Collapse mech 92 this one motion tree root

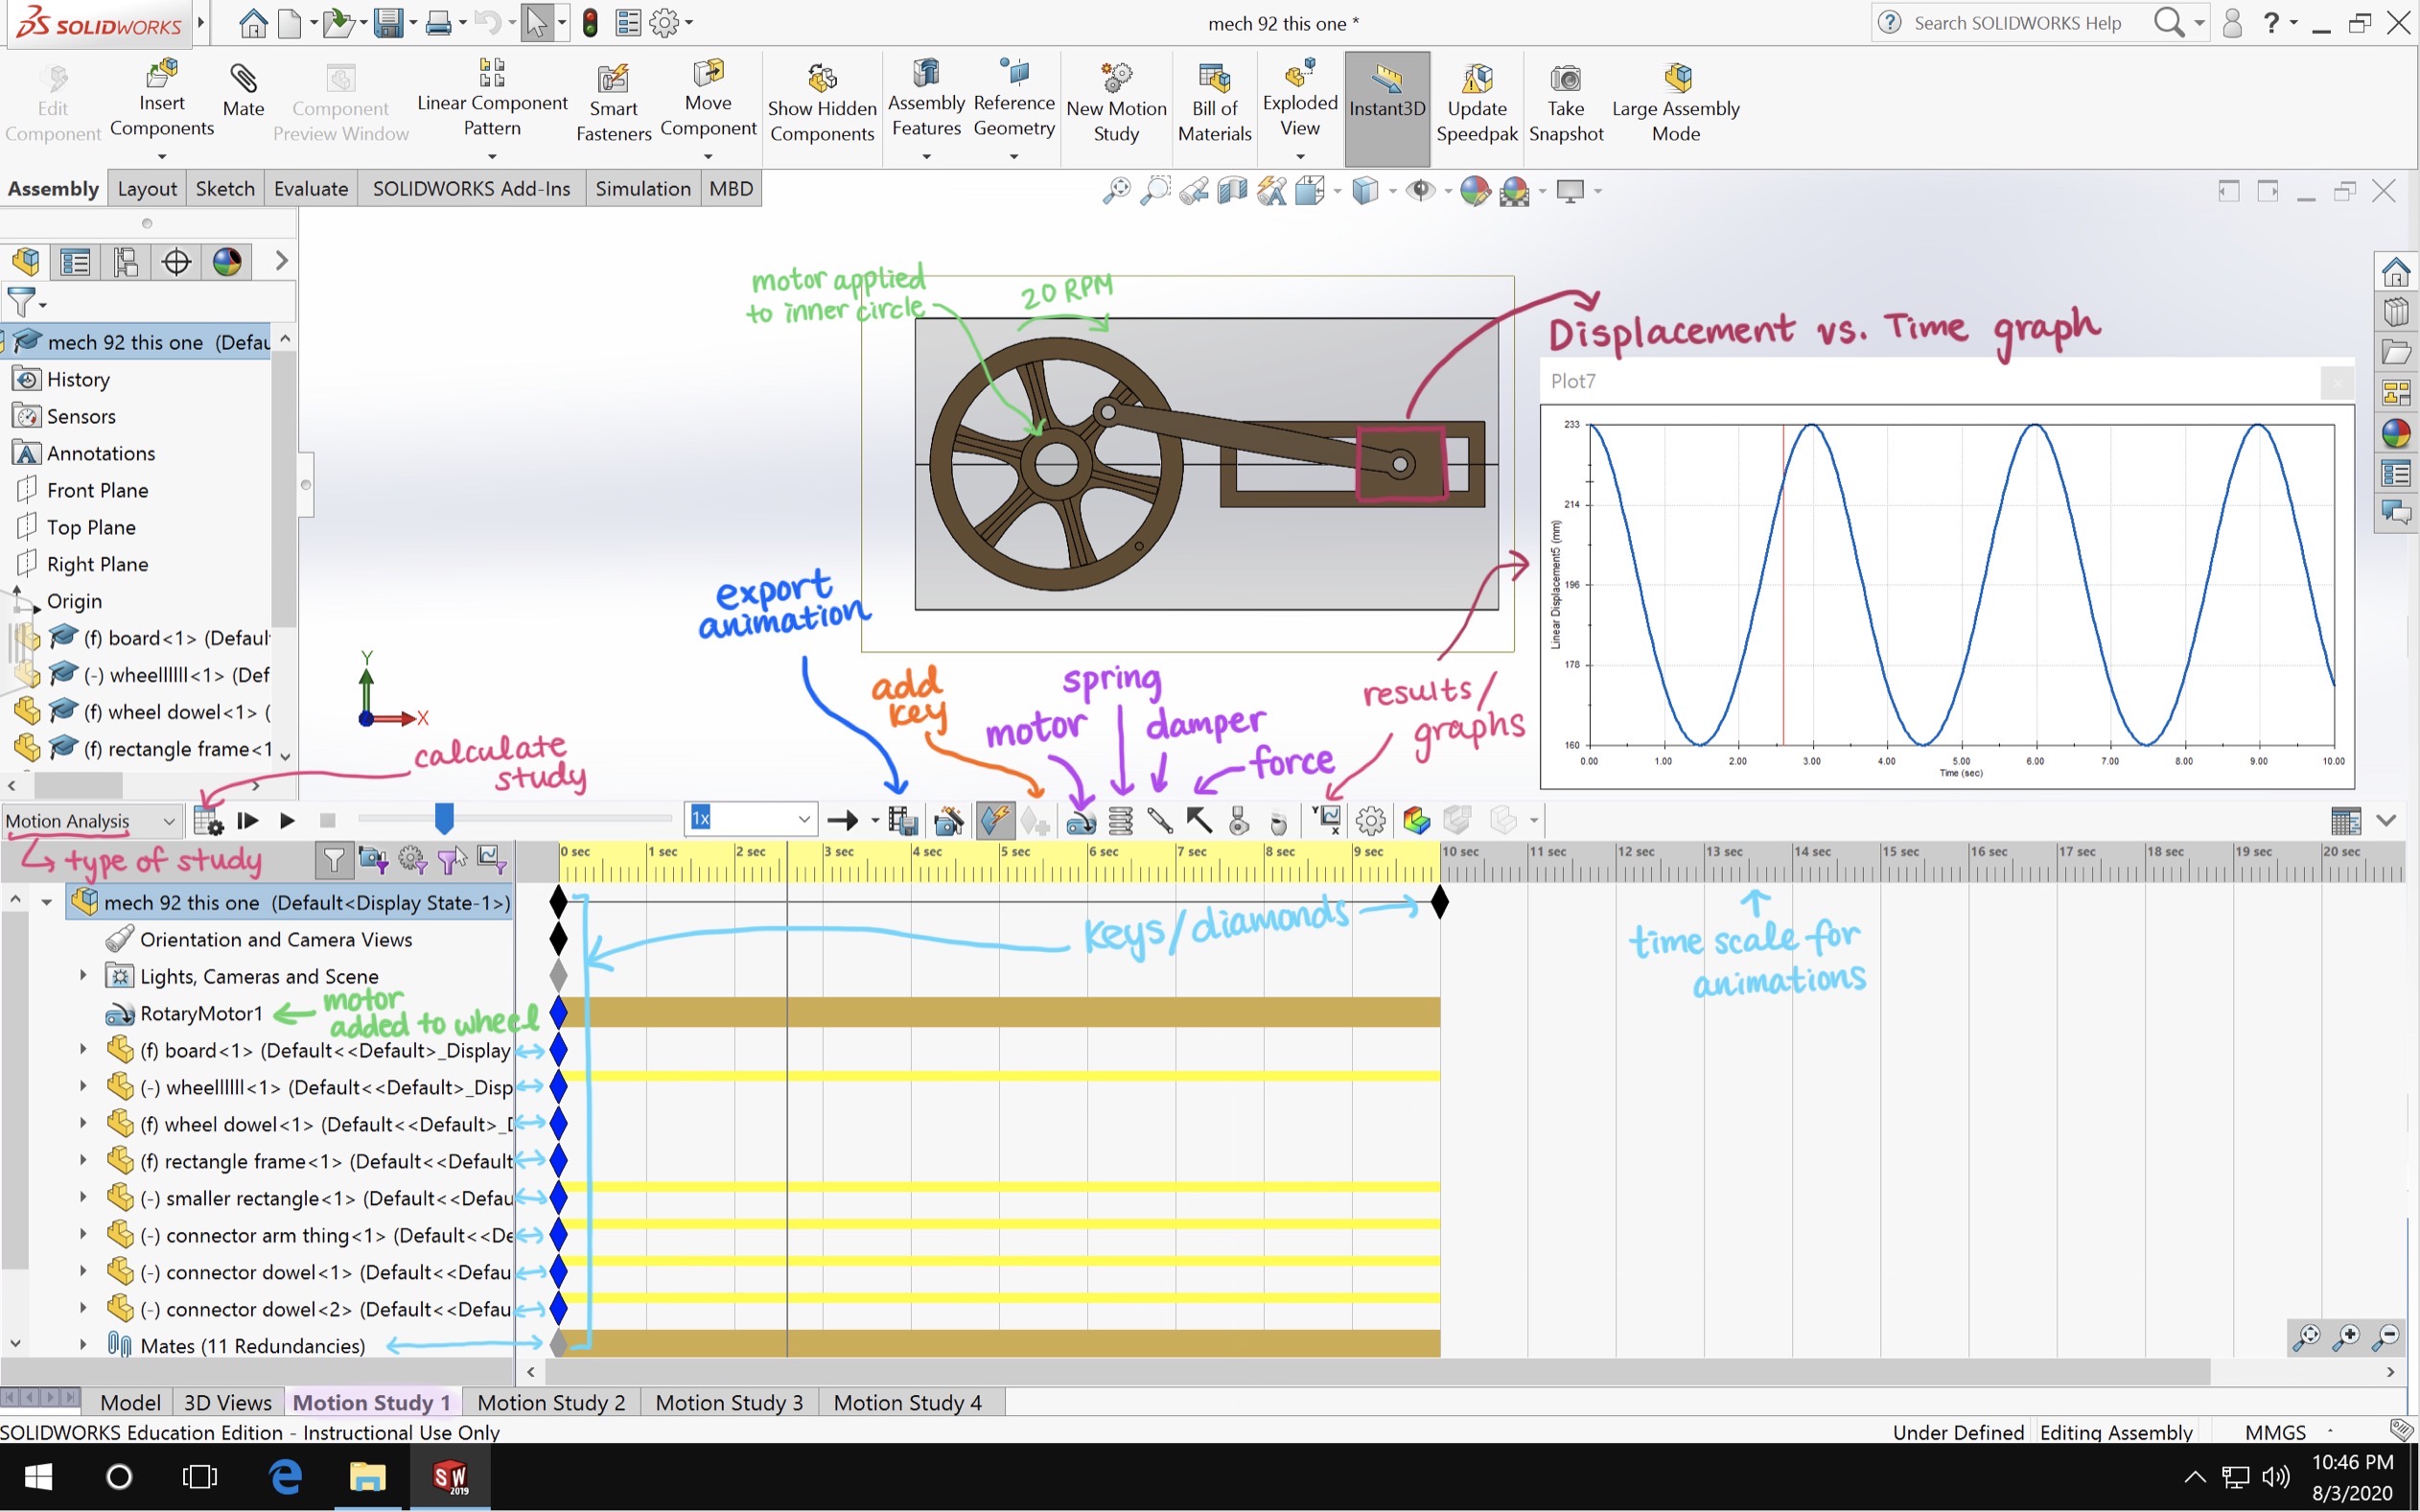[46, 902]
